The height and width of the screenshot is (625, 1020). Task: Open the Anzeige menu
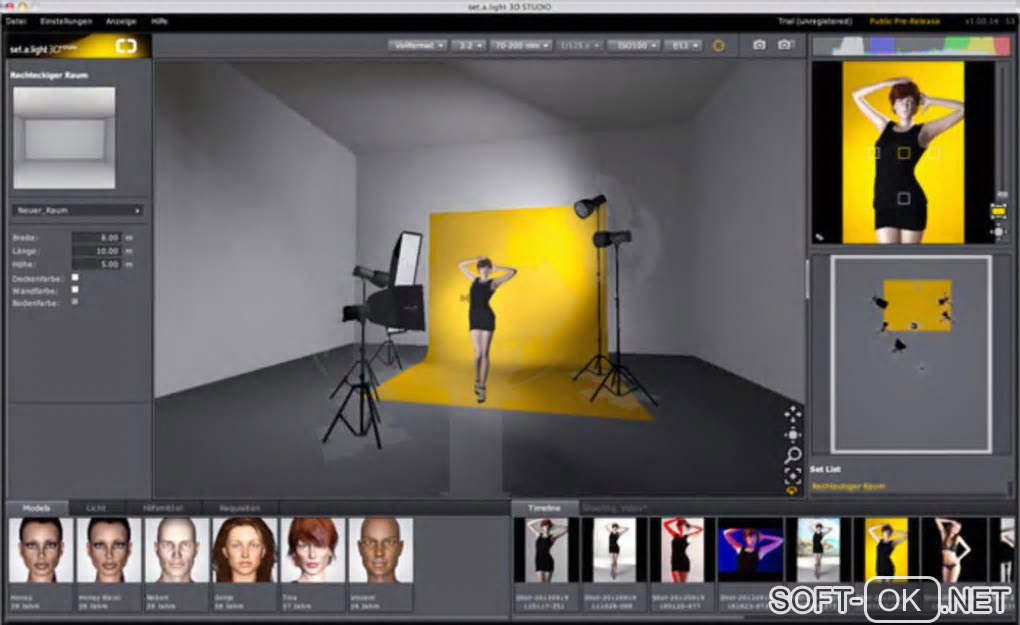click(x=121, y=21)
